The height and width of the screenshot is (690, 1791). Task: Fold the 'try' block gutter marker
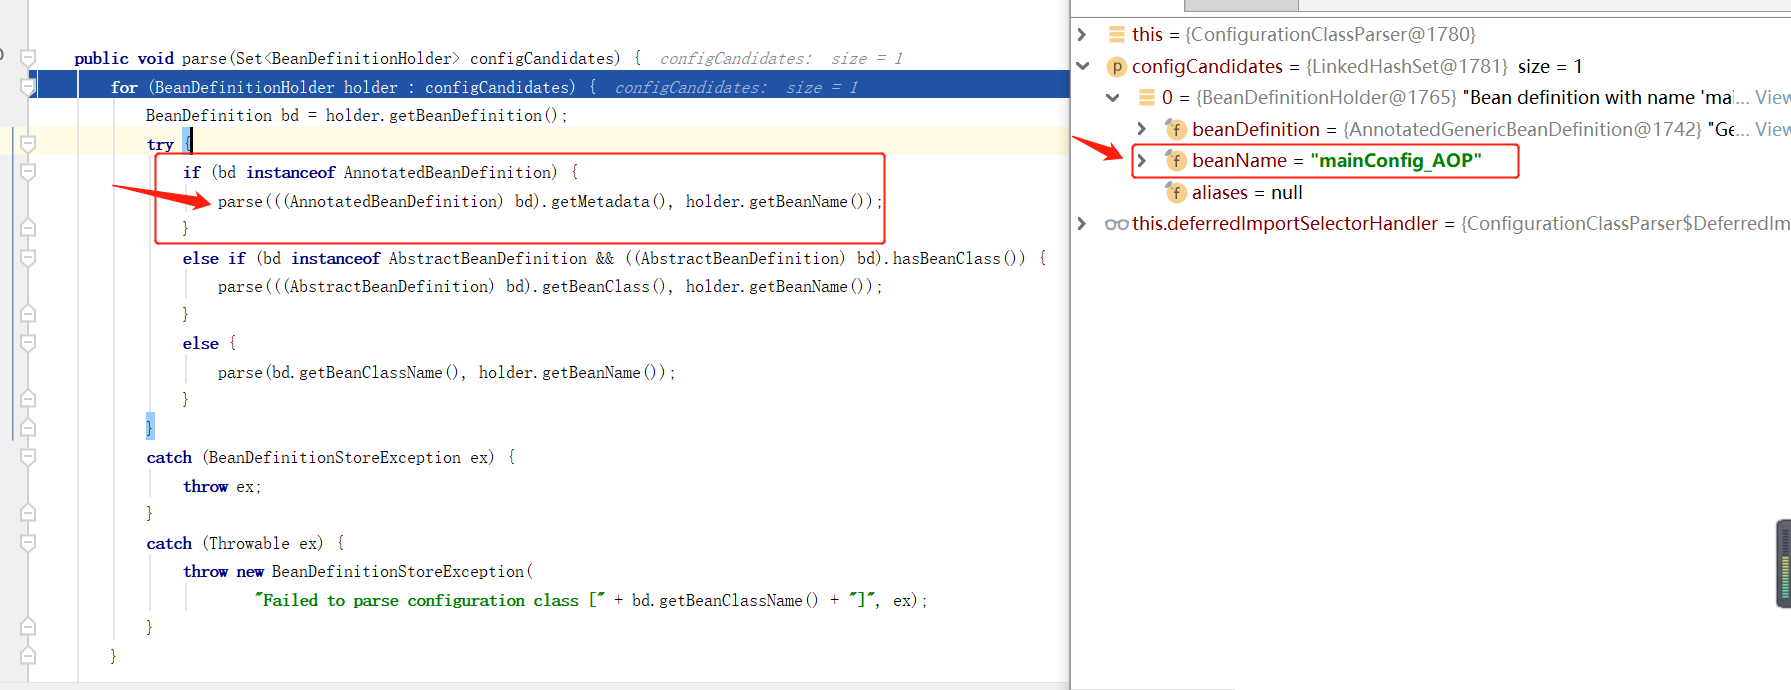click(x=28, y=144)
